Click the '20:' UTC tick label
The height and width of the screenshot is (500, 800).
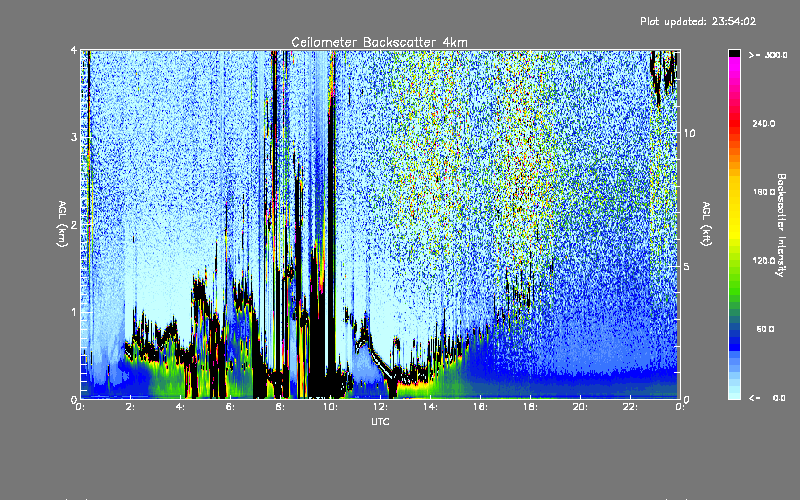tap(580, 407)
